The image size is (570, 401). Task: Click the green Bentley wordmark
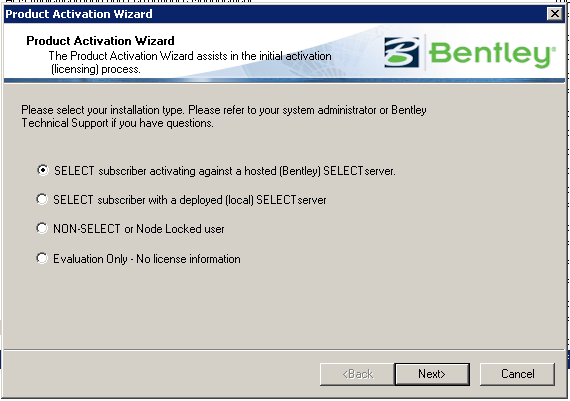click(493, 54)
